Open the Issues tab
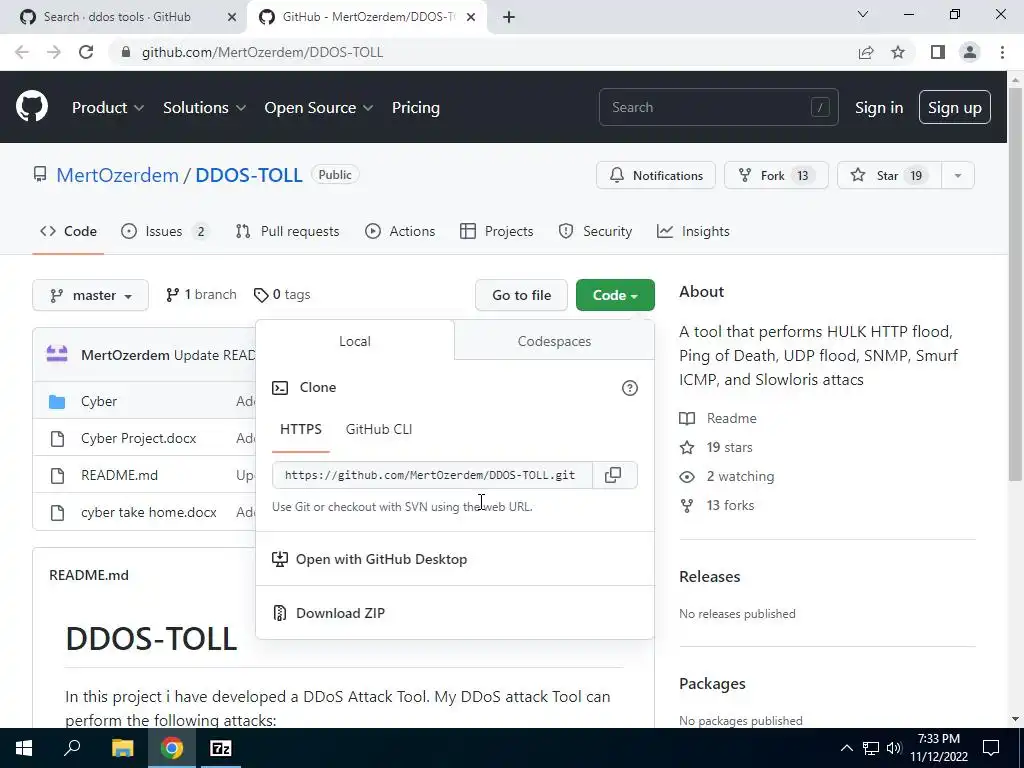Image resolution: width=1024 pixels, height=768 pixels. [165, 231]
